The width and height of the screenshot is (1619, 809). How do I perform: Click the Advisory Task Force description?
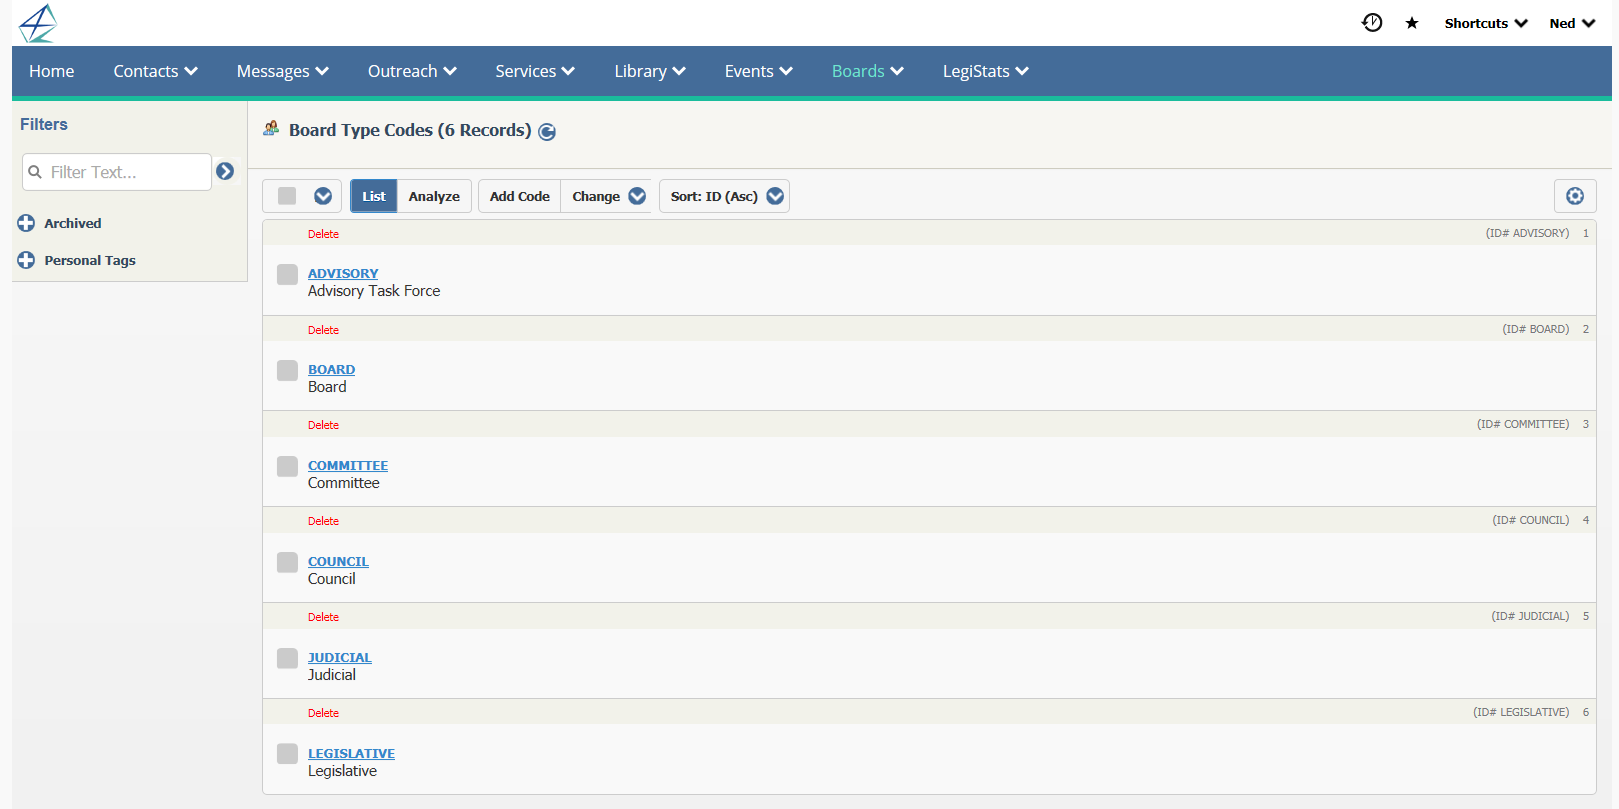374,291
